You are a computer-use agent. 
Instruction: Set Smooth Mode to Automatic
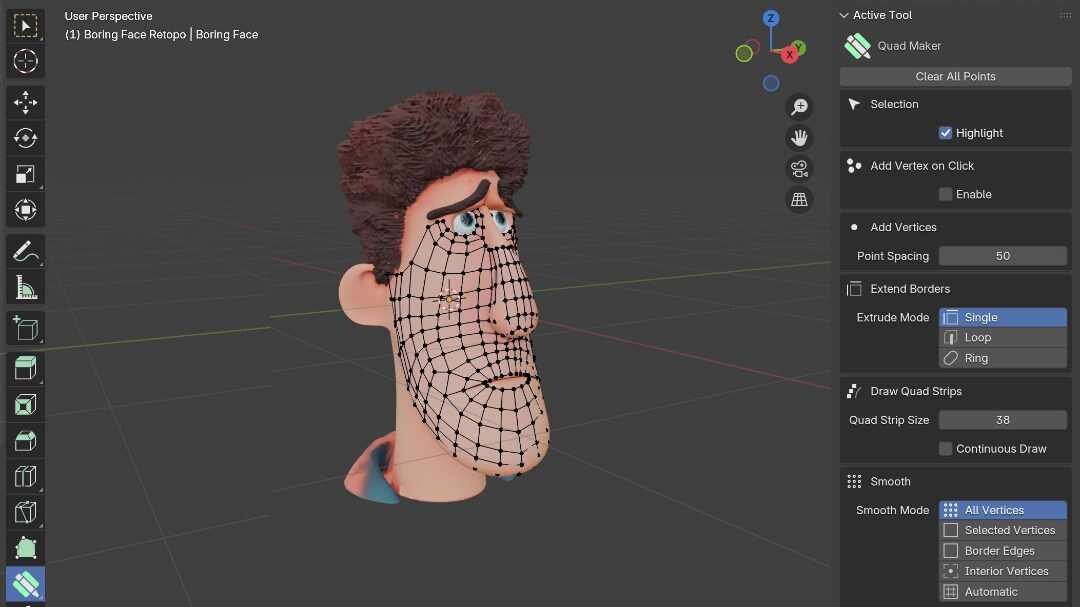click(x=1003, y=592)
